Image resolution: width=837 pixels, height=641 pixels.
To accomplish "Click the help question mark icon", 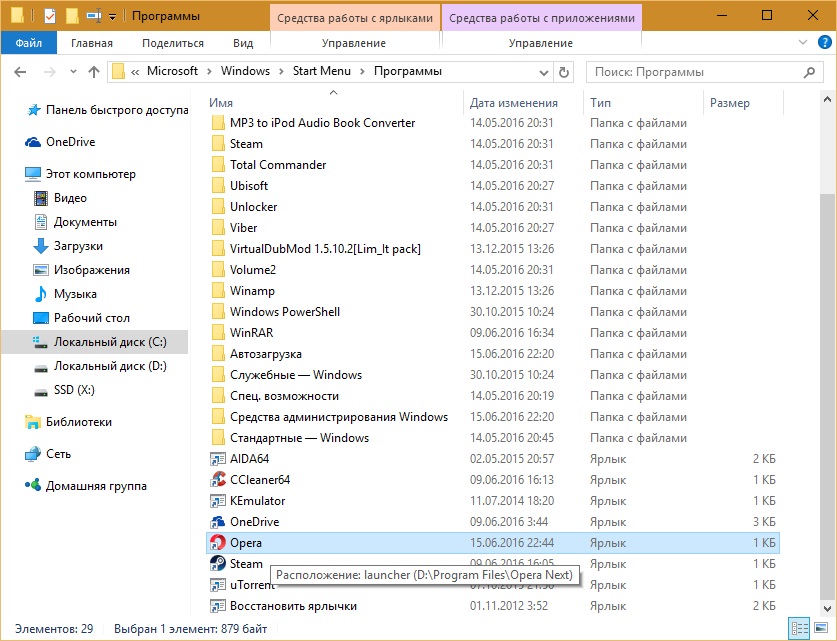I will [825, 43].
